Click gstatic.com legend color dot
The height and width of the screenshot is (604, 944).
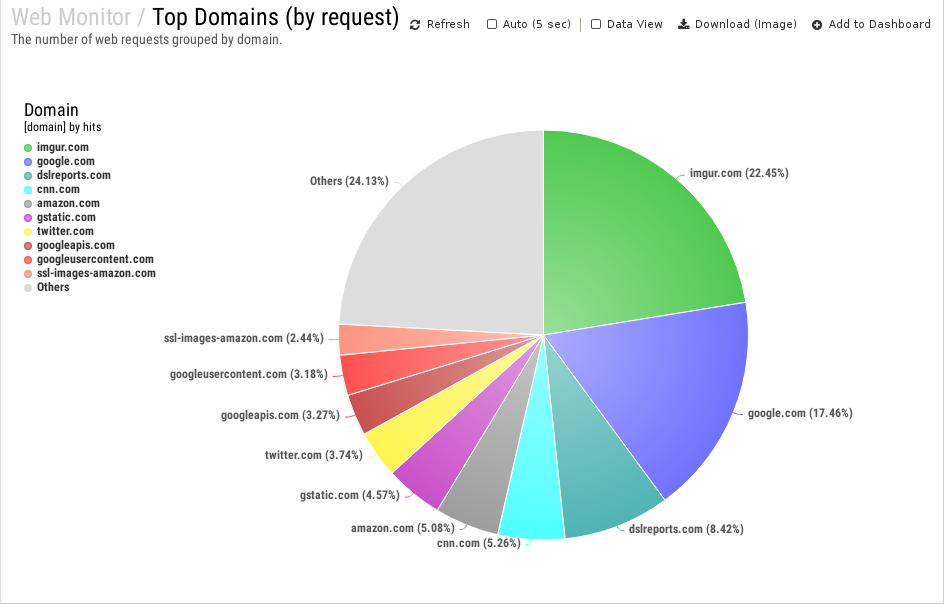[28, 217]
